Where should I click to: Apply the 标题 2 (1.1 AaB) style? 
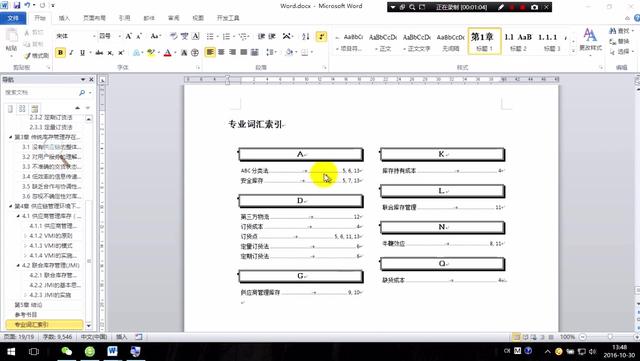[x=518, y=41]
